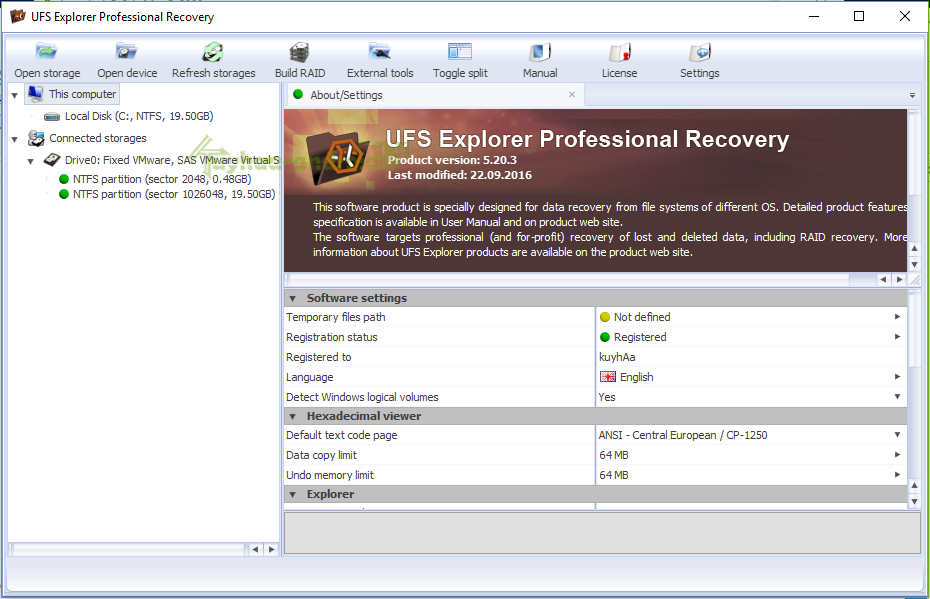This screenshot has height=599, width=930.
Task: Click the Not defined status value
Action: pyautogui.click(x=642, y=317)
